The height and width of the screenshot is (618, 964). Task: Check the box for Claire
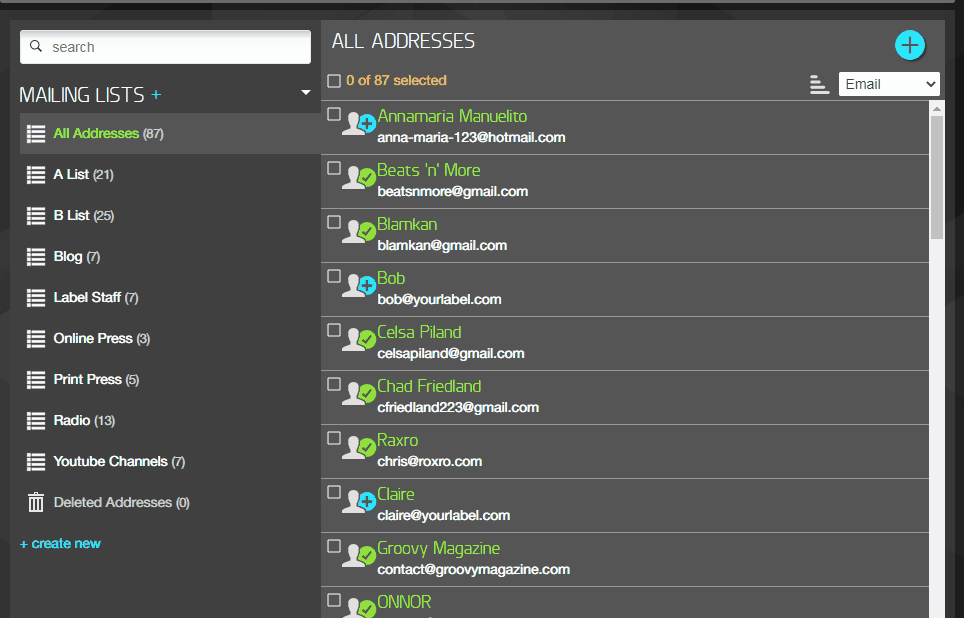click(x=334, y=492)
